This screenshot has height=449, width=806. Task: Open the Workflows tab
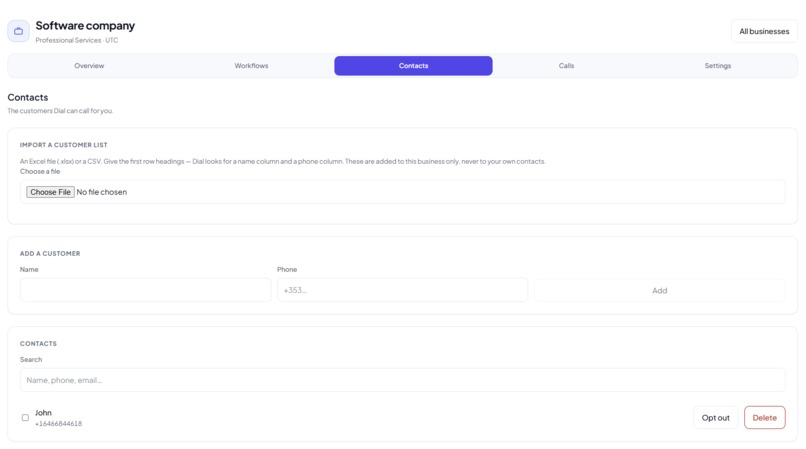tap(251, 66)
